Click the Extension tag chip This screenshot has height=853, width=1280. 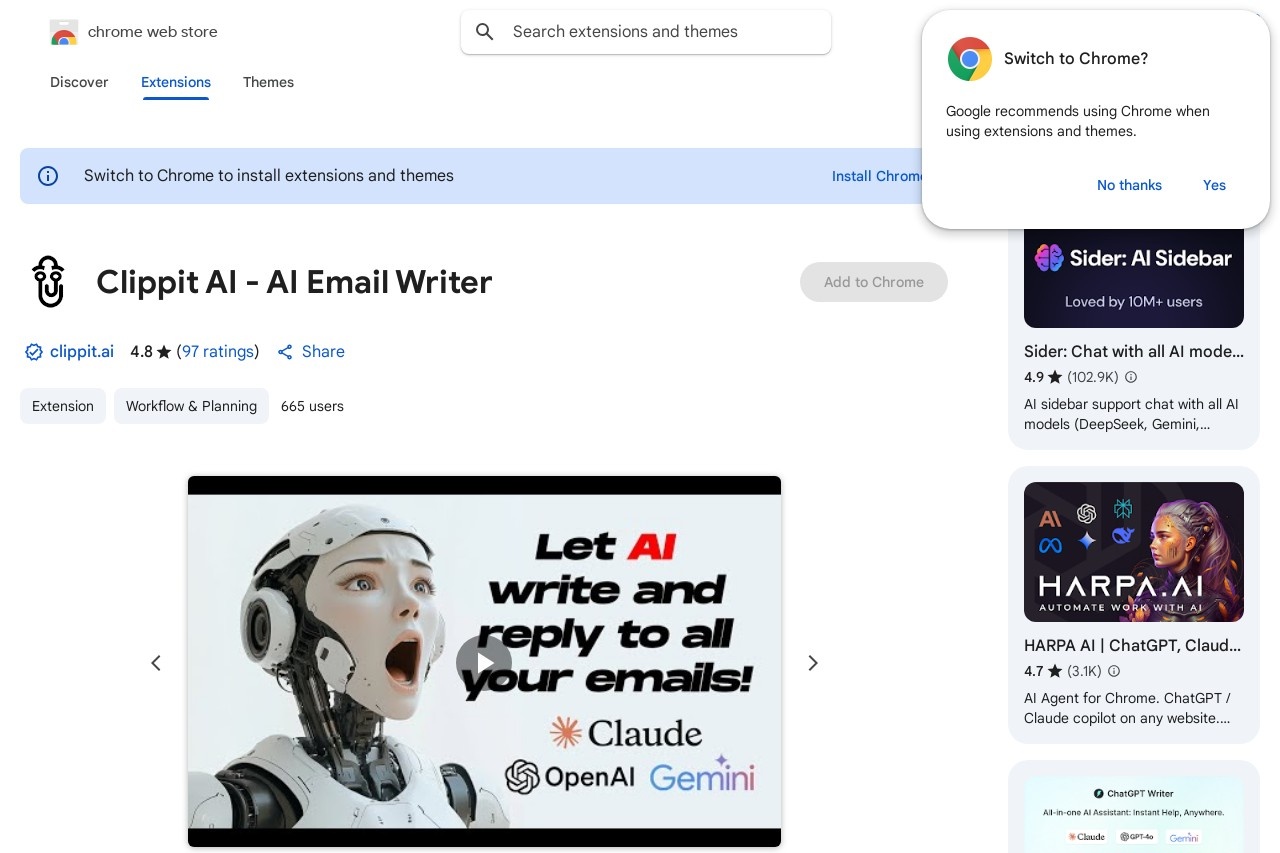click(x=63, y=406)
